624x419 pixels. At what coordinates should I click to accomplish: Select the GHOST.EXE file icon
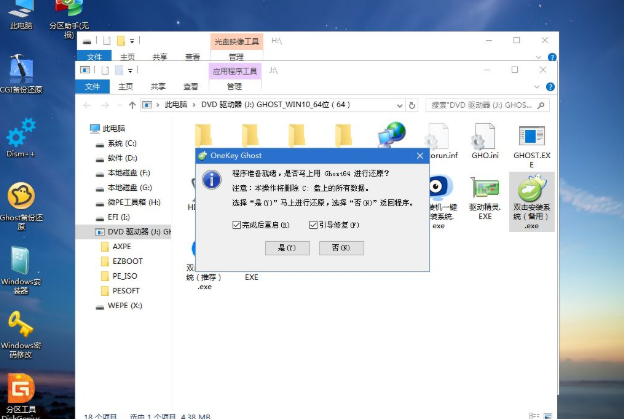[532, 146]
